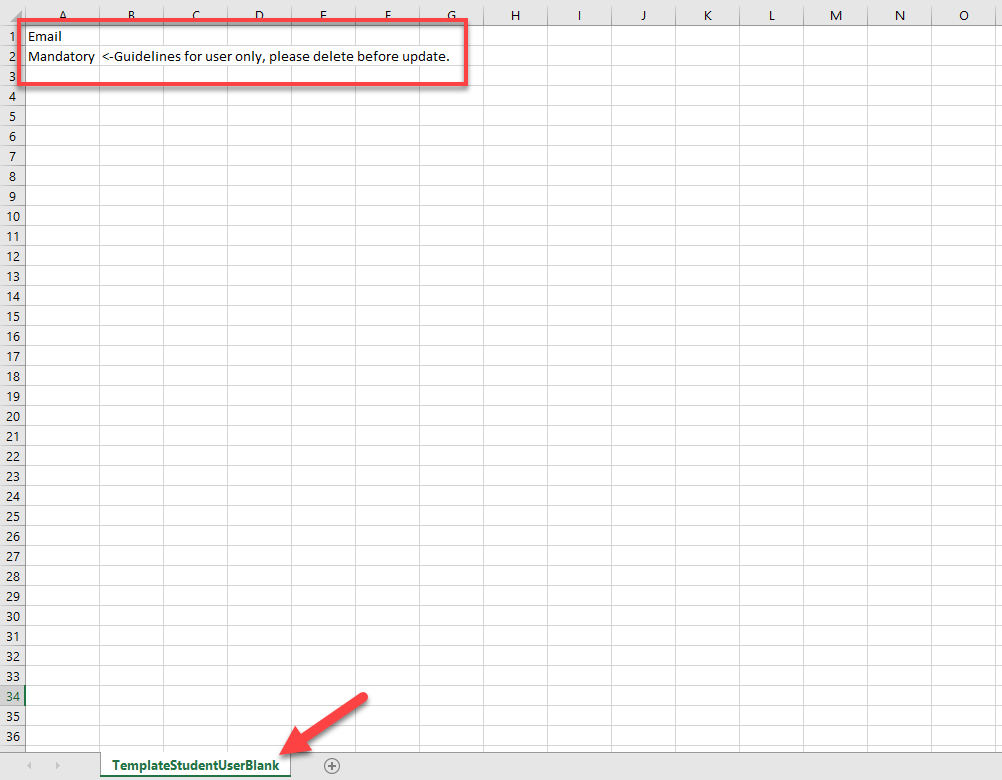The width and height of the screenshot is (1002, 780).
Task: Select row 20 header
Action: pyautogui.click(x=12, y=416)
